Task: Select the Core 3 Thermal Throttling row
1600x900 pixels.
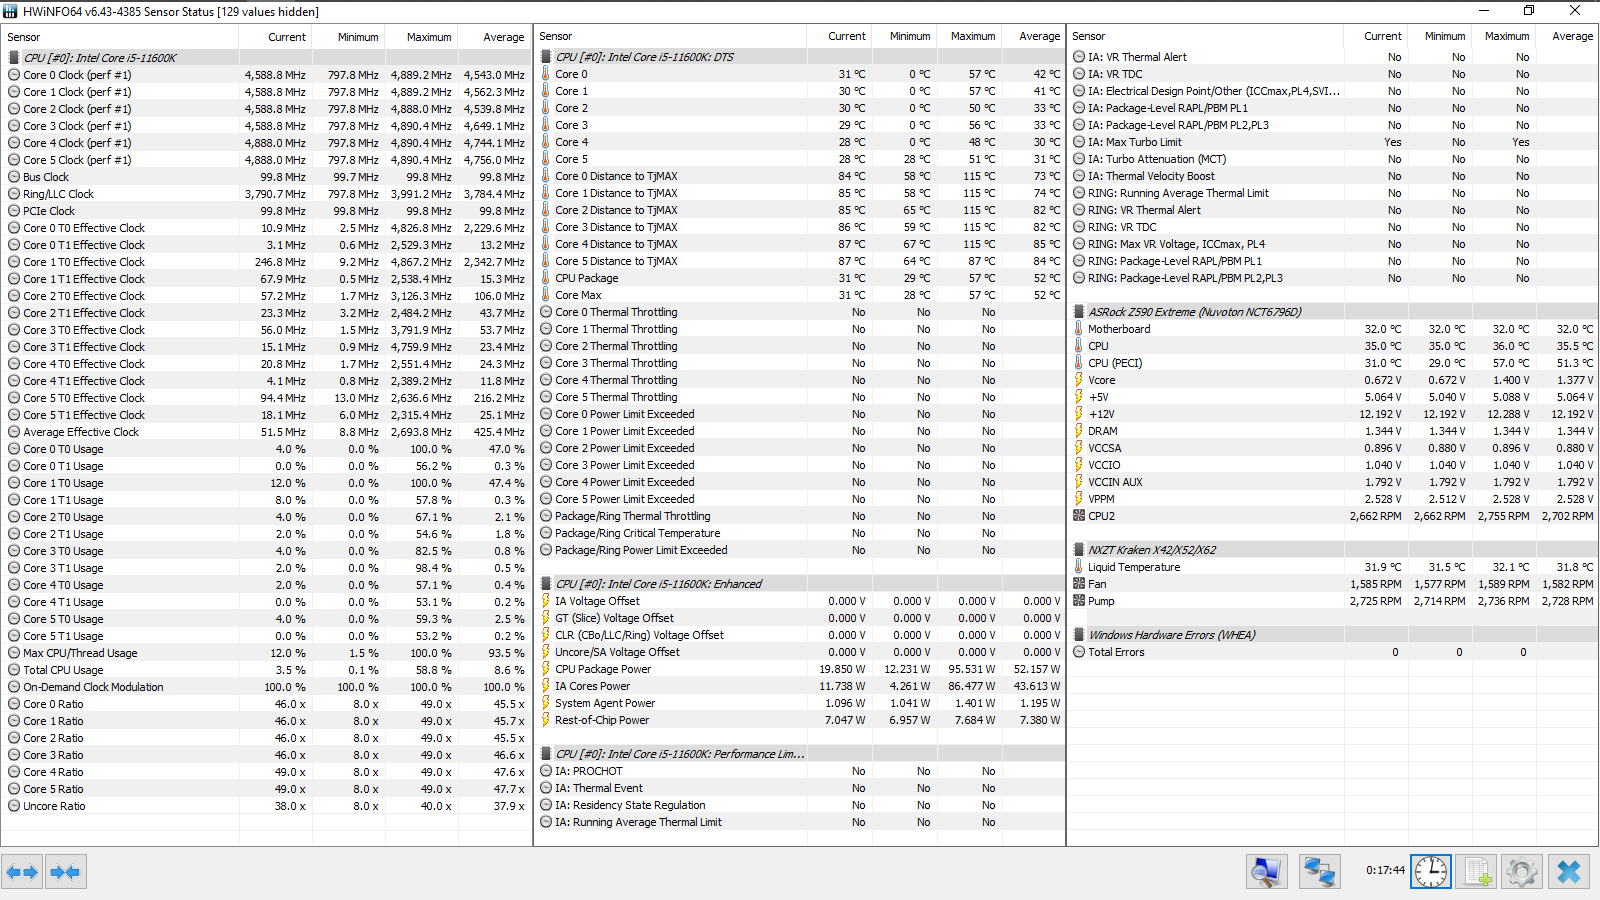Action: [800, 363]
